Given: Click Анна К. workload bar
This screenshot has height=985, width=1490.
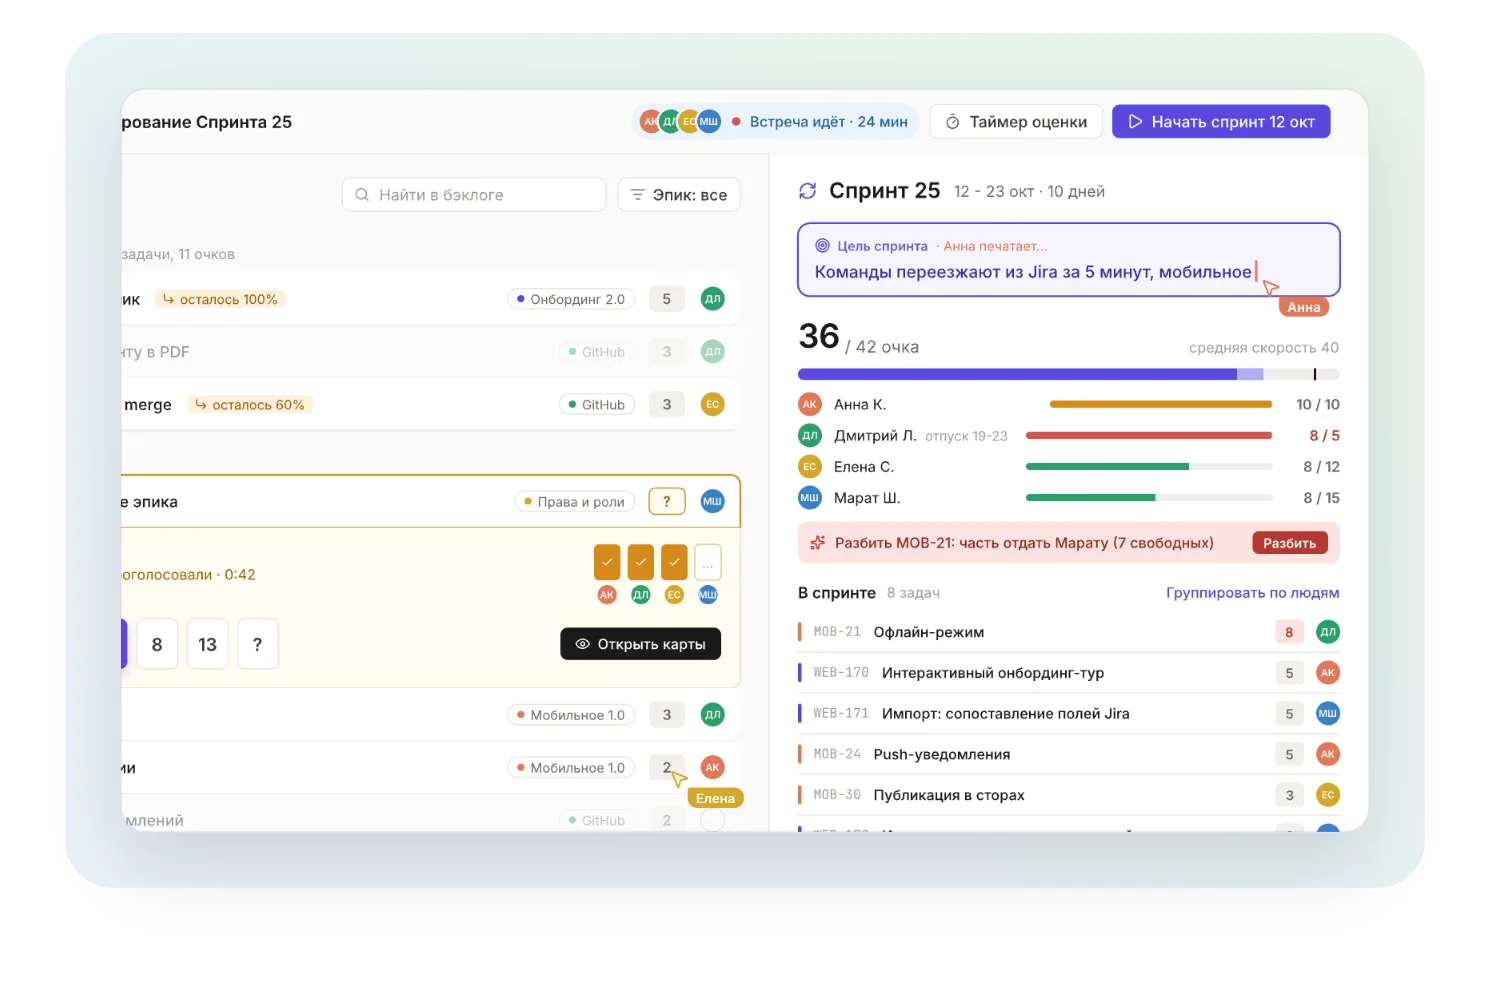Looking at the screenshot, I should click(x=1161, y=405).
